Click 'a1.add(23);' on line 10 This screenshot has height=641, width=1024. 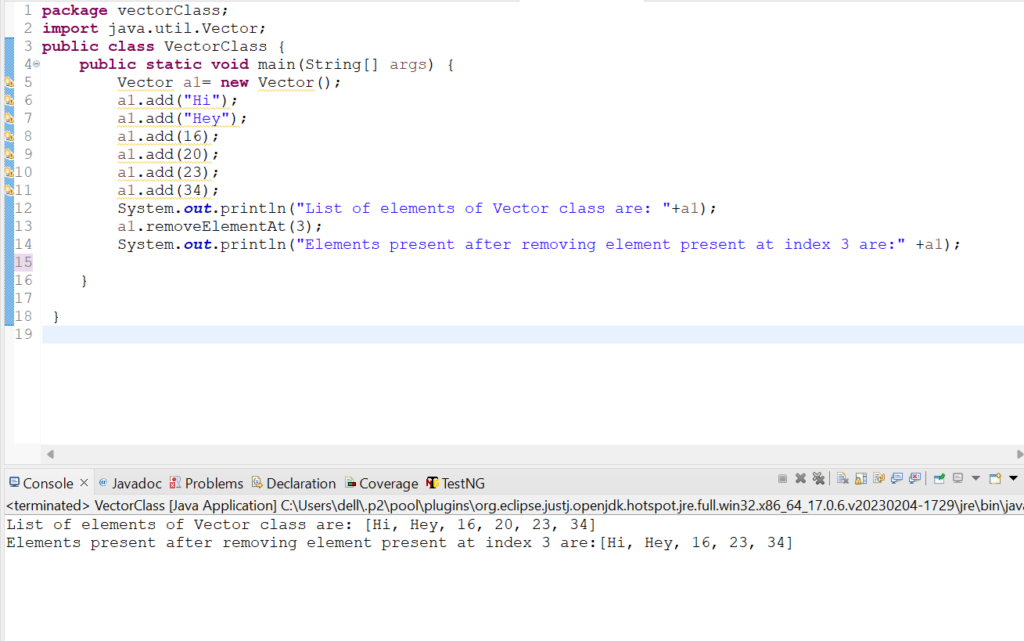(x=168, y=172)
